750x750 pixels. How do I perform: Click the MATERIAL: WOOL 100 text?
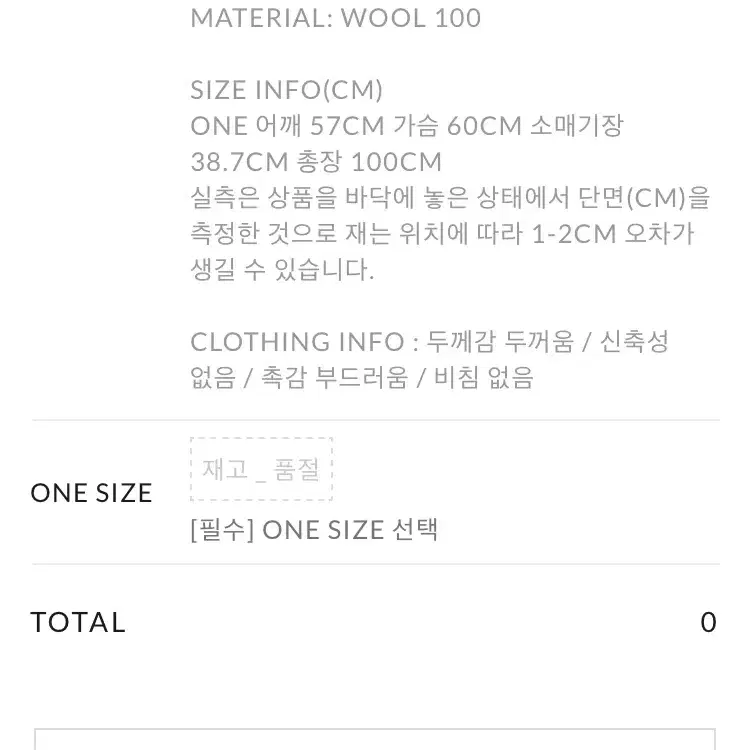pyautogui.click(x=335, y=18)
